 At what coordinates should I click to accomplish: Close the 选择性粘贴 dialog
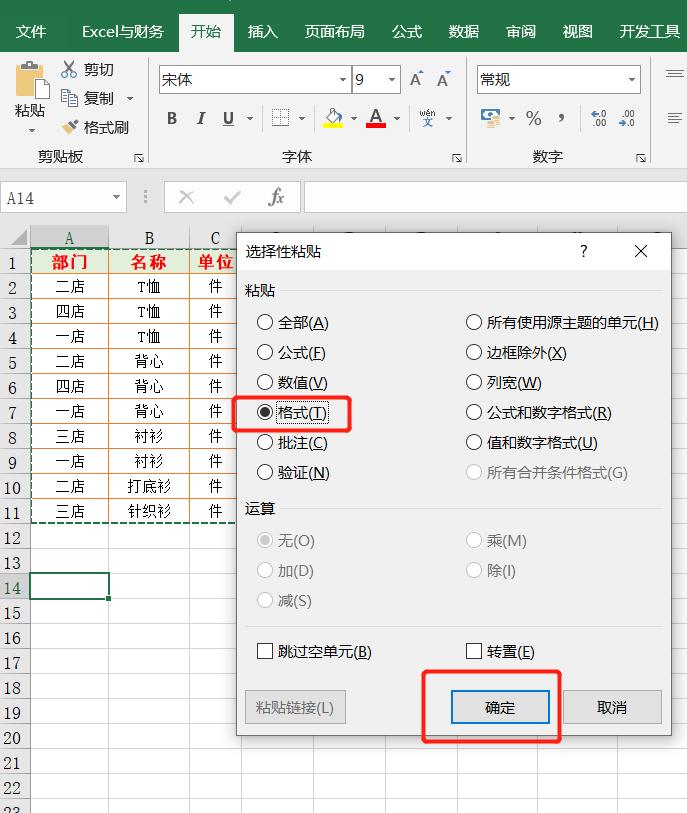click(641, 251)
